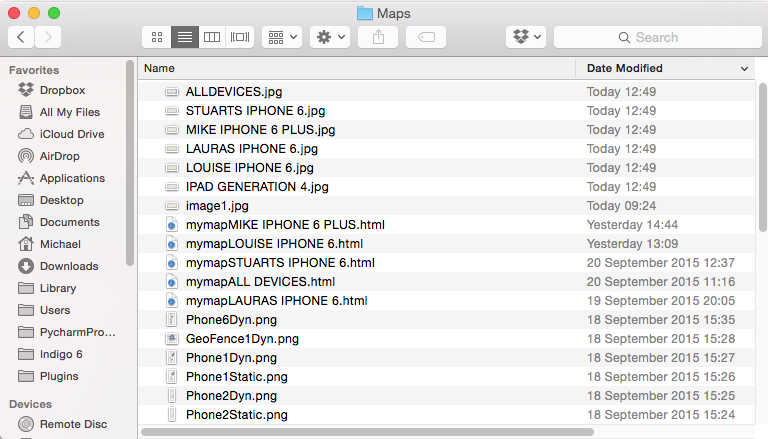Open the PycharmPro... folder in sidebar

77,332
